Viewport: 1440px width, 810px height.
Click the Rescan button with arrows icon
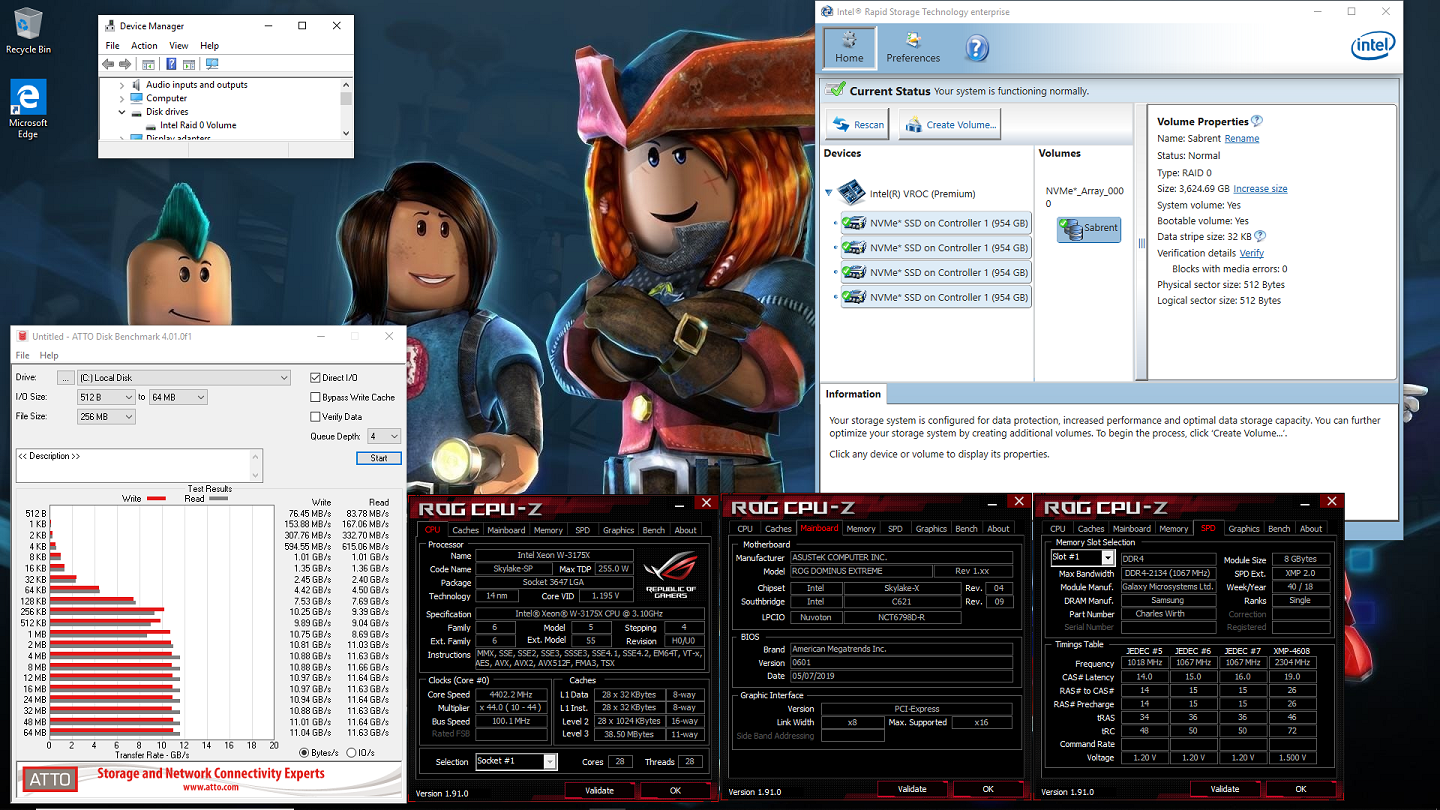click(857, 124)
